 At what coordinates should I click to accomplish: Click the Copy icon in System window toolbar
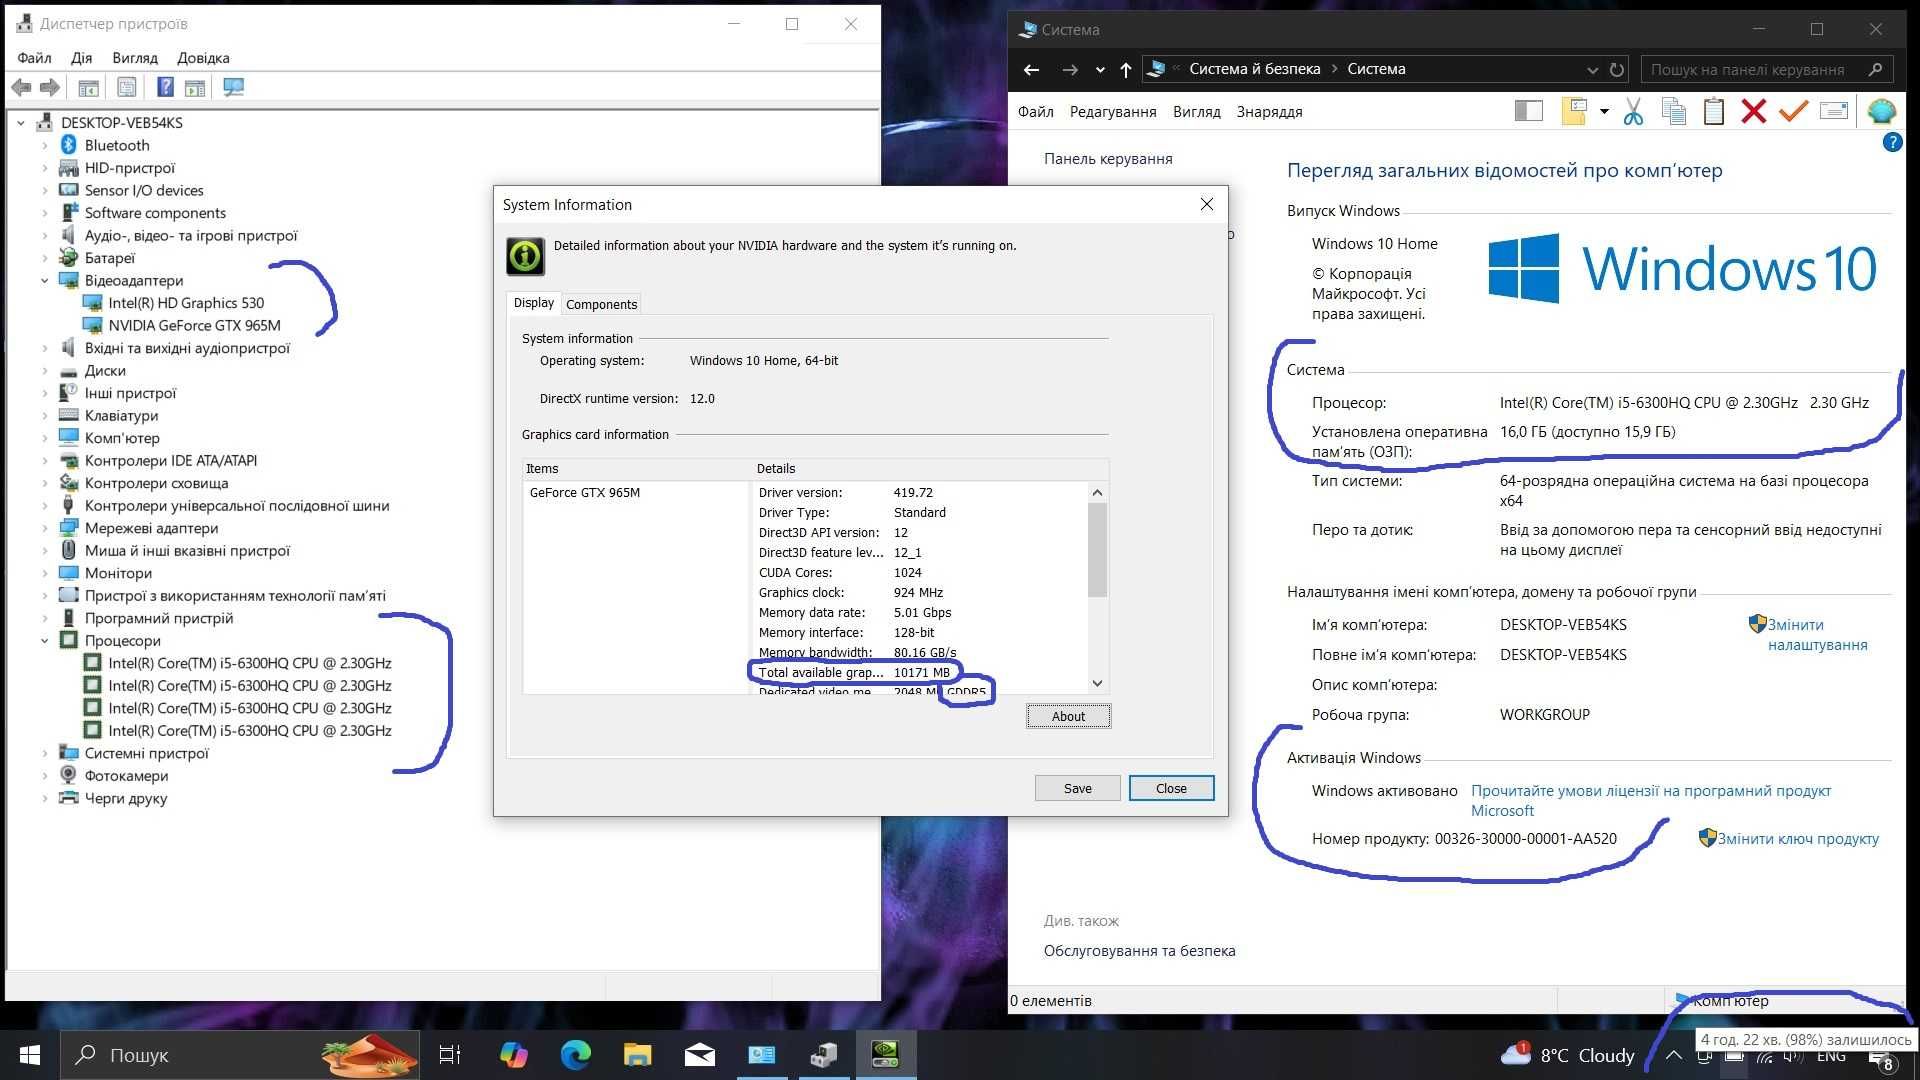(x=1673, y=111)
